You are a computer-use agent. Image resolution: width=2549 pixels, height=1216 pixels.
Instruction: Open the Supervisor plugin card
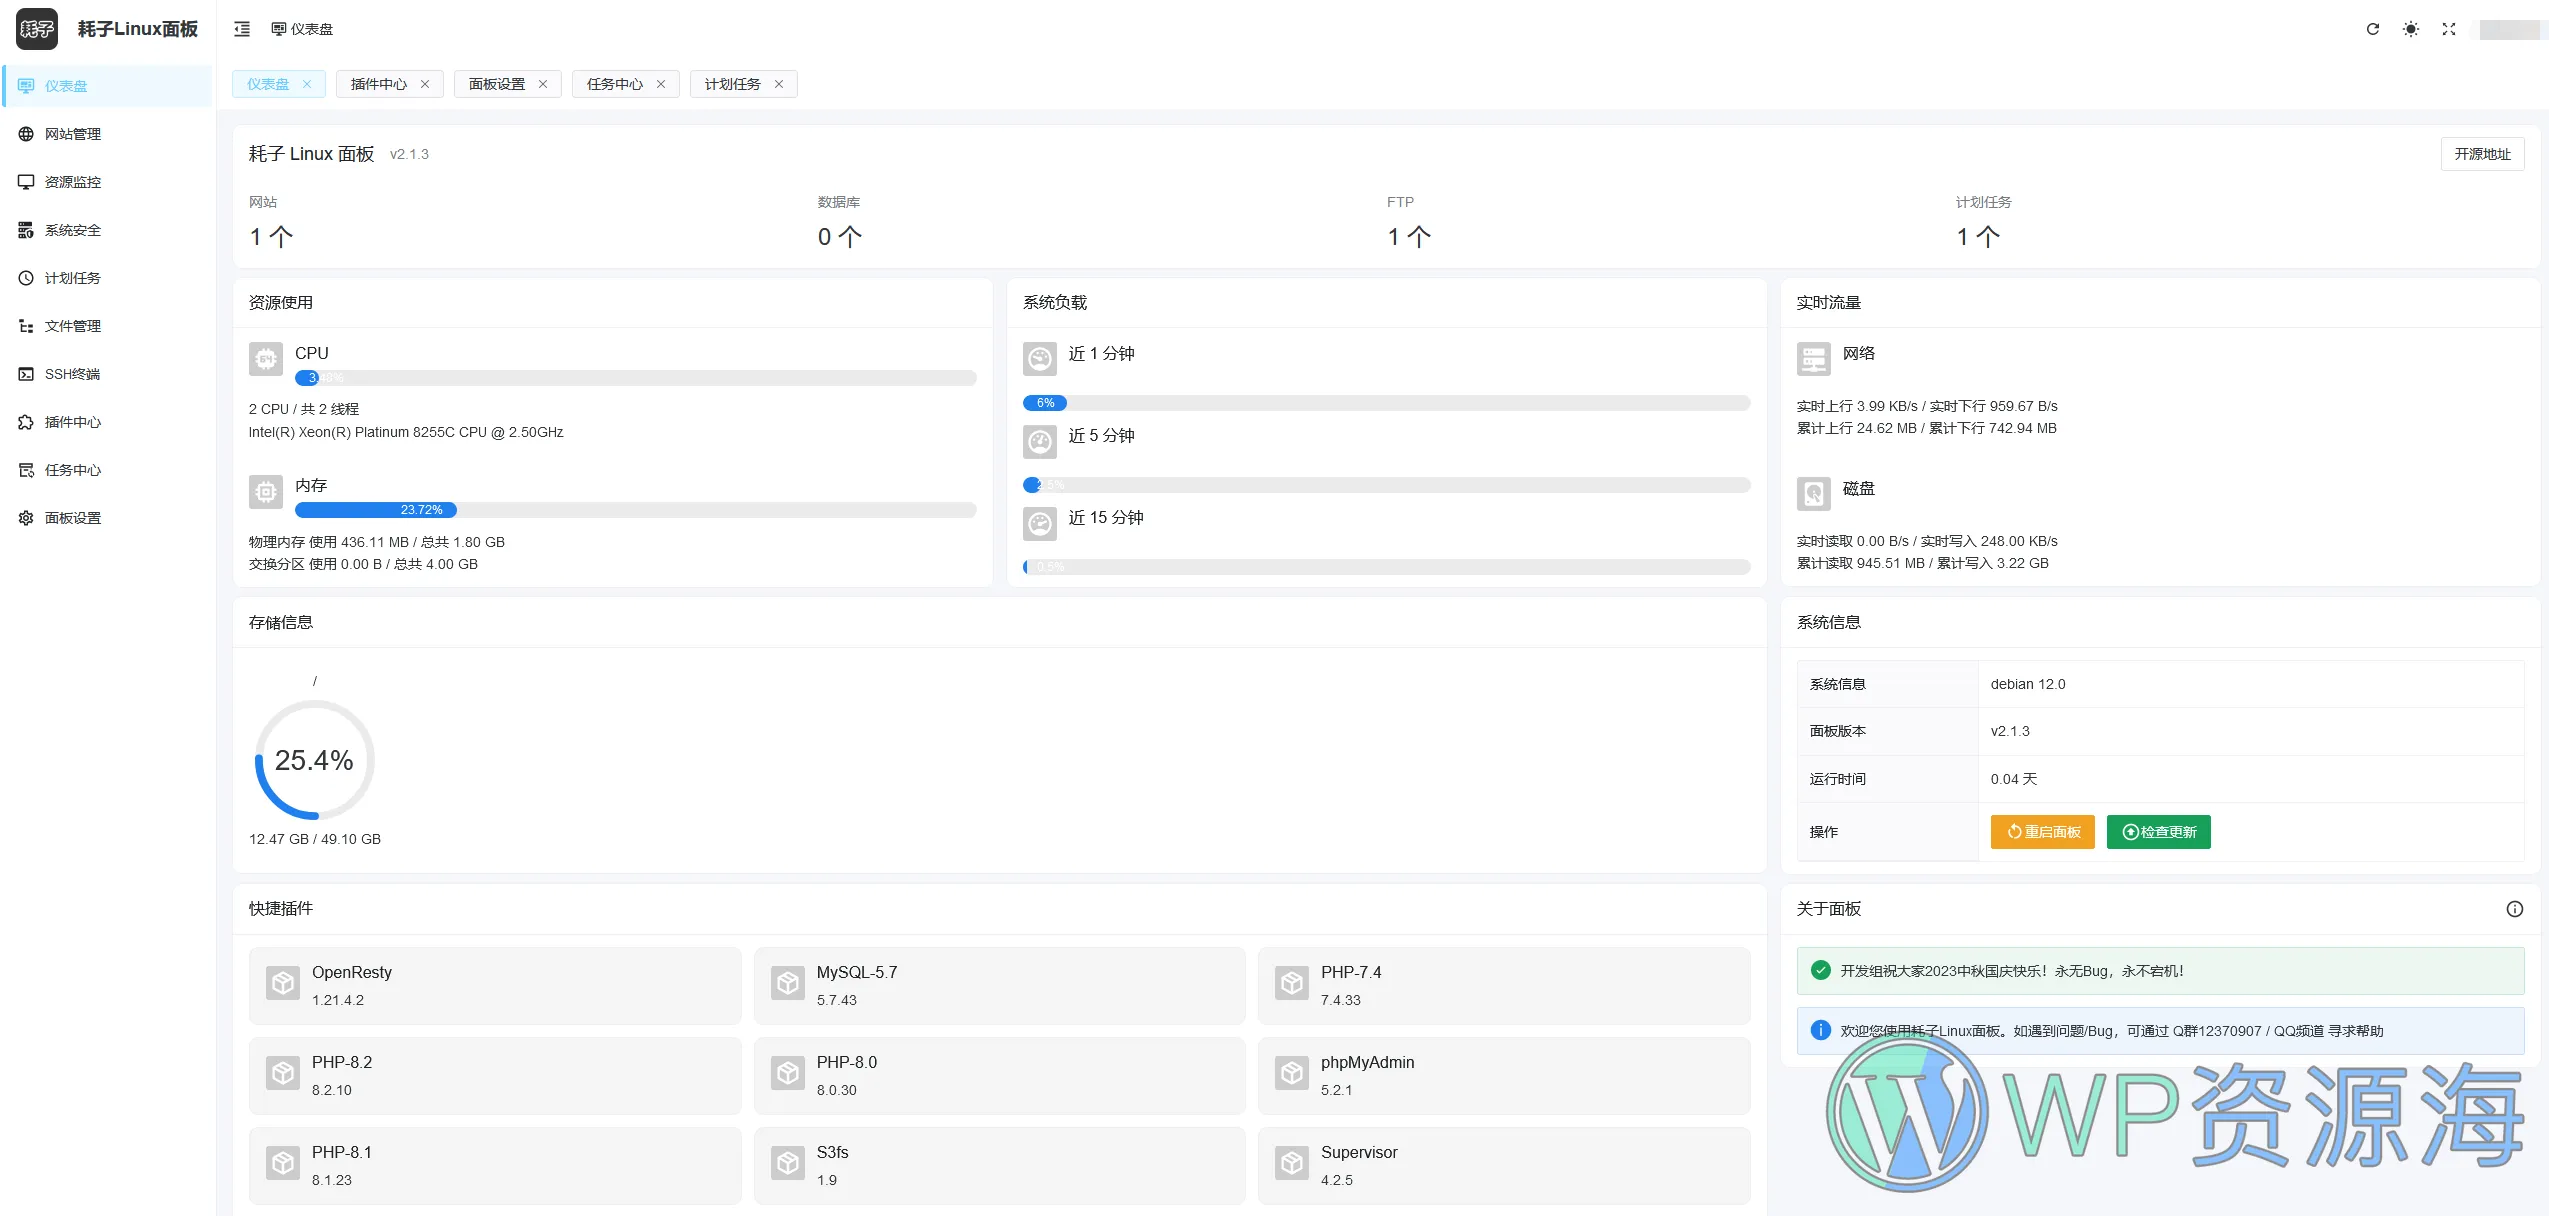click(1504, 1166)
